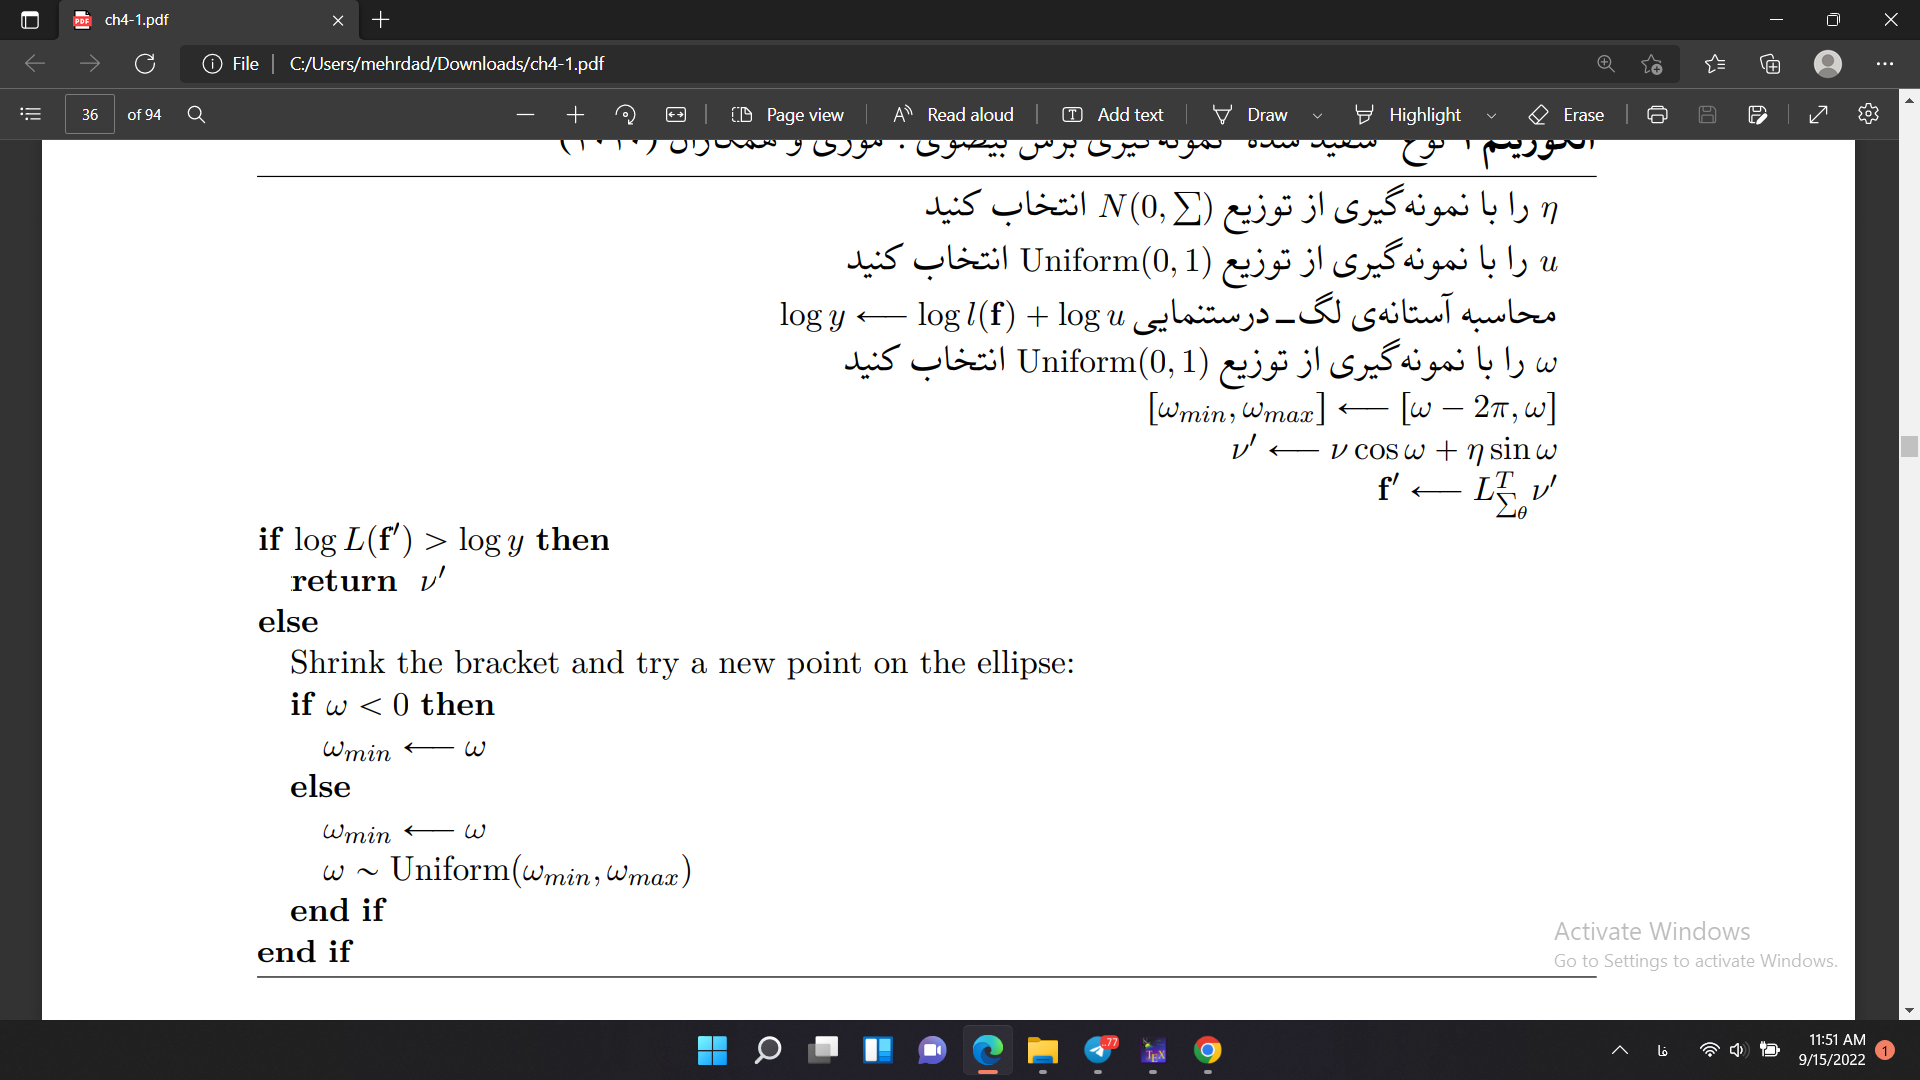Click the Erase tool icon
The image size is (1920, 1080).
(x=1536, y=116)
